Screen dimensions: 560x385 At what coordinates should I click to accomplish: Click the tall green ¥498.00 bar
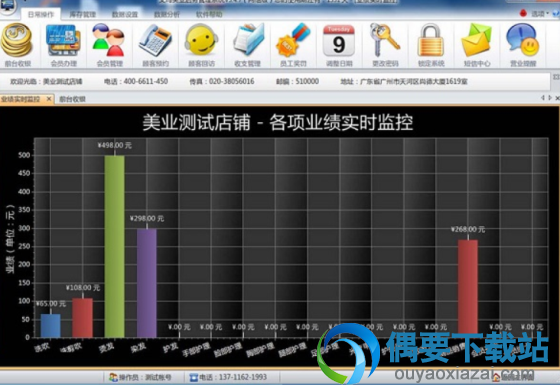[x=115, y=246]
